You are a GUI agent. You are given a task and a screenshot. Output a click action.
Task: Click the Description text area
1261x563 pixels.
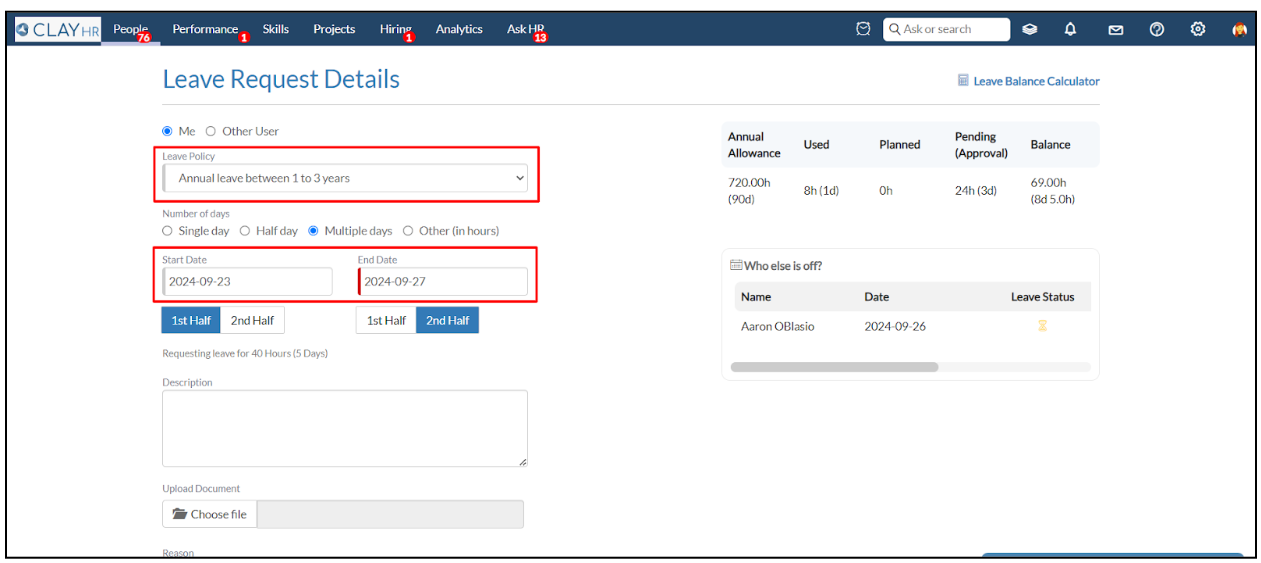tap(345, 428)
